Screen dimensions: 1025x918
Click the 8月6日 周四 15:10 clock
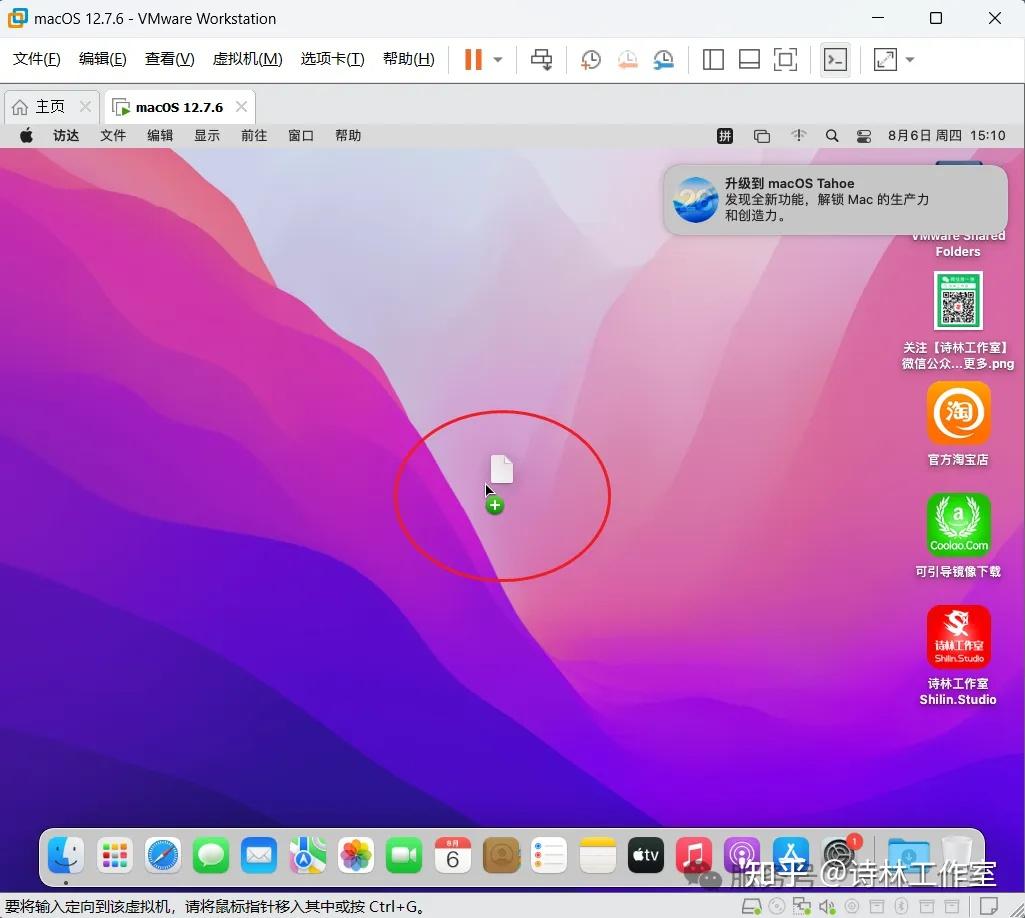[946, 135]
